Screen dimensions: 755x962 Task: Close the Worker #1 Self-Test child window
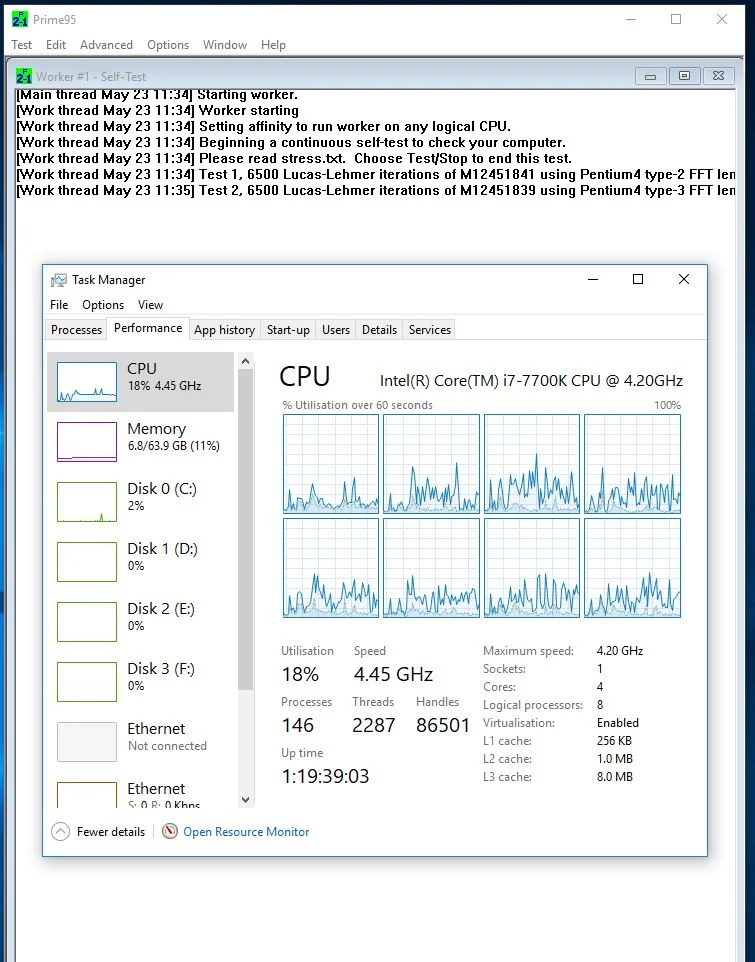719,76
